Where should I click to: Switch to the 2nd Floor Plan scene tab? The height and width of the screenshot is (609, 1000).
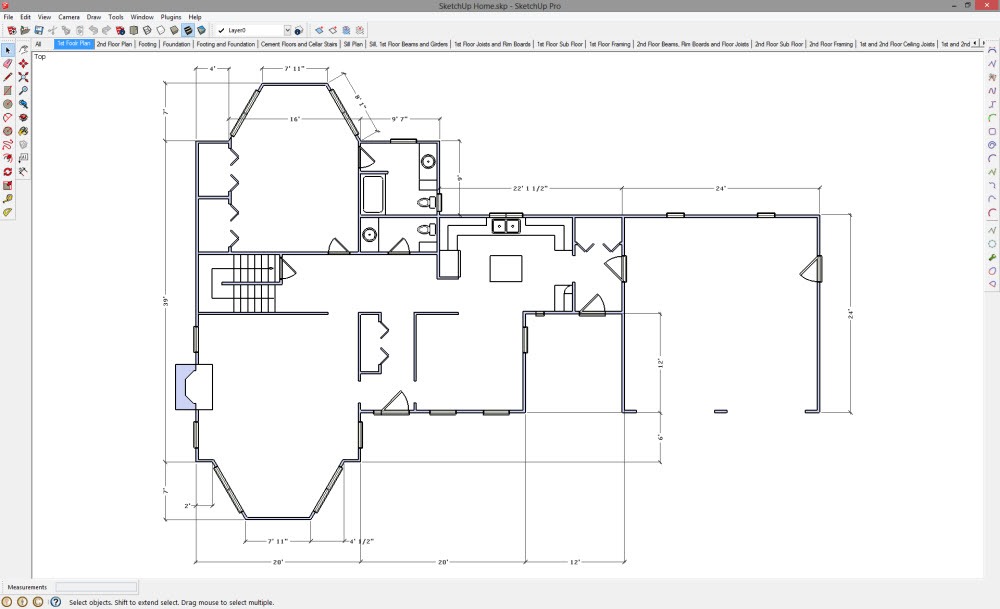[114, 44]
